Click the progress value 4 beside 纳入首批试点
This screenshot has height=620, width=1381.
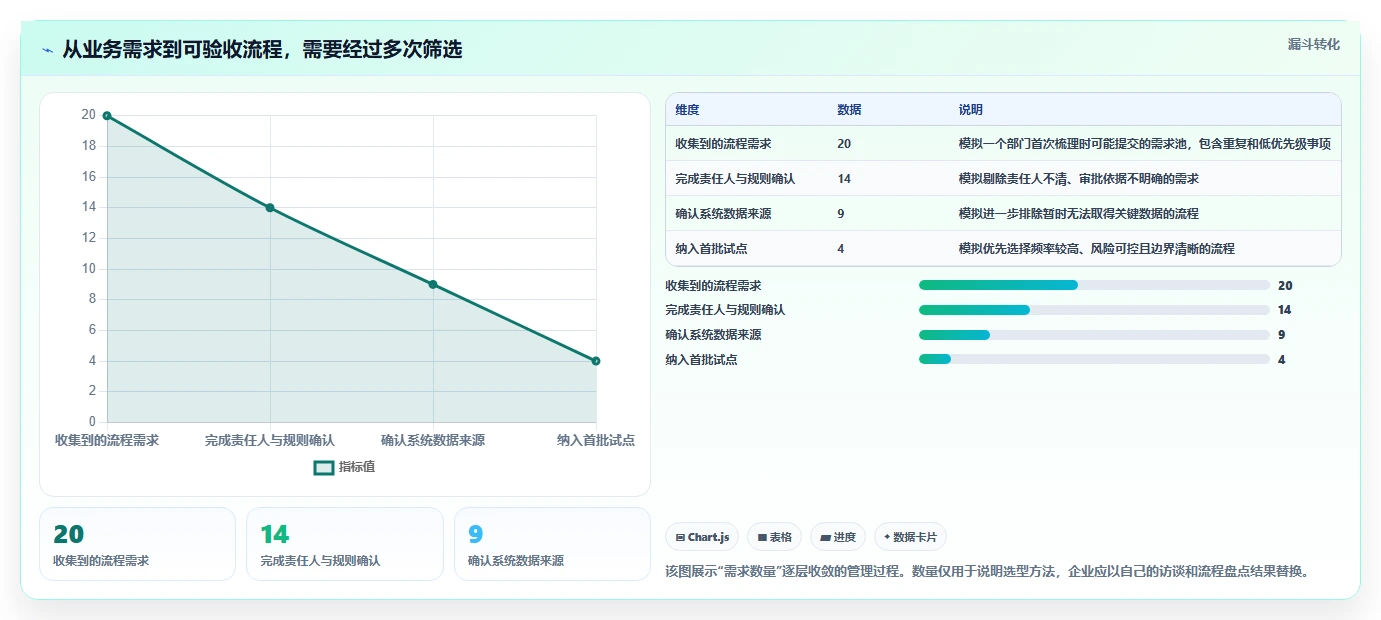tap(1282, 359)
